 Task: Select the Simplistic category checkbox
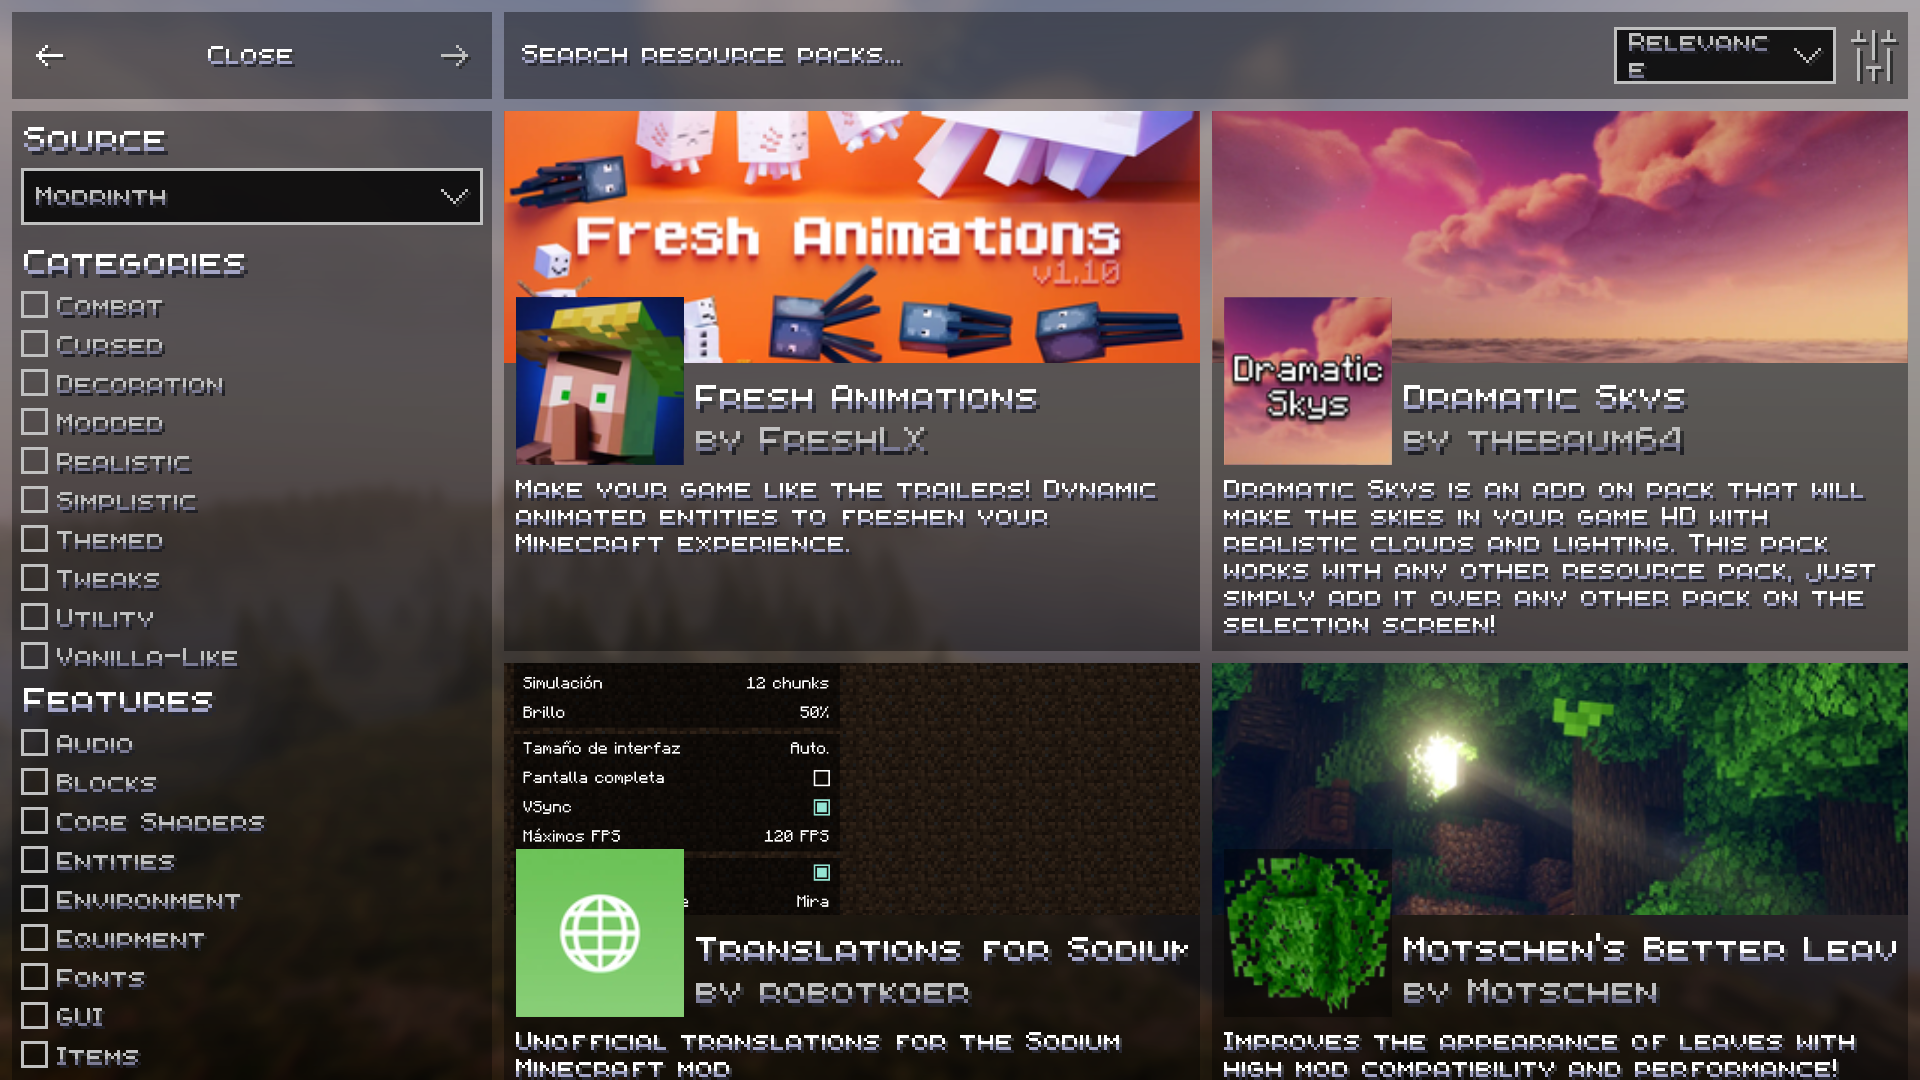pos(35,500)
